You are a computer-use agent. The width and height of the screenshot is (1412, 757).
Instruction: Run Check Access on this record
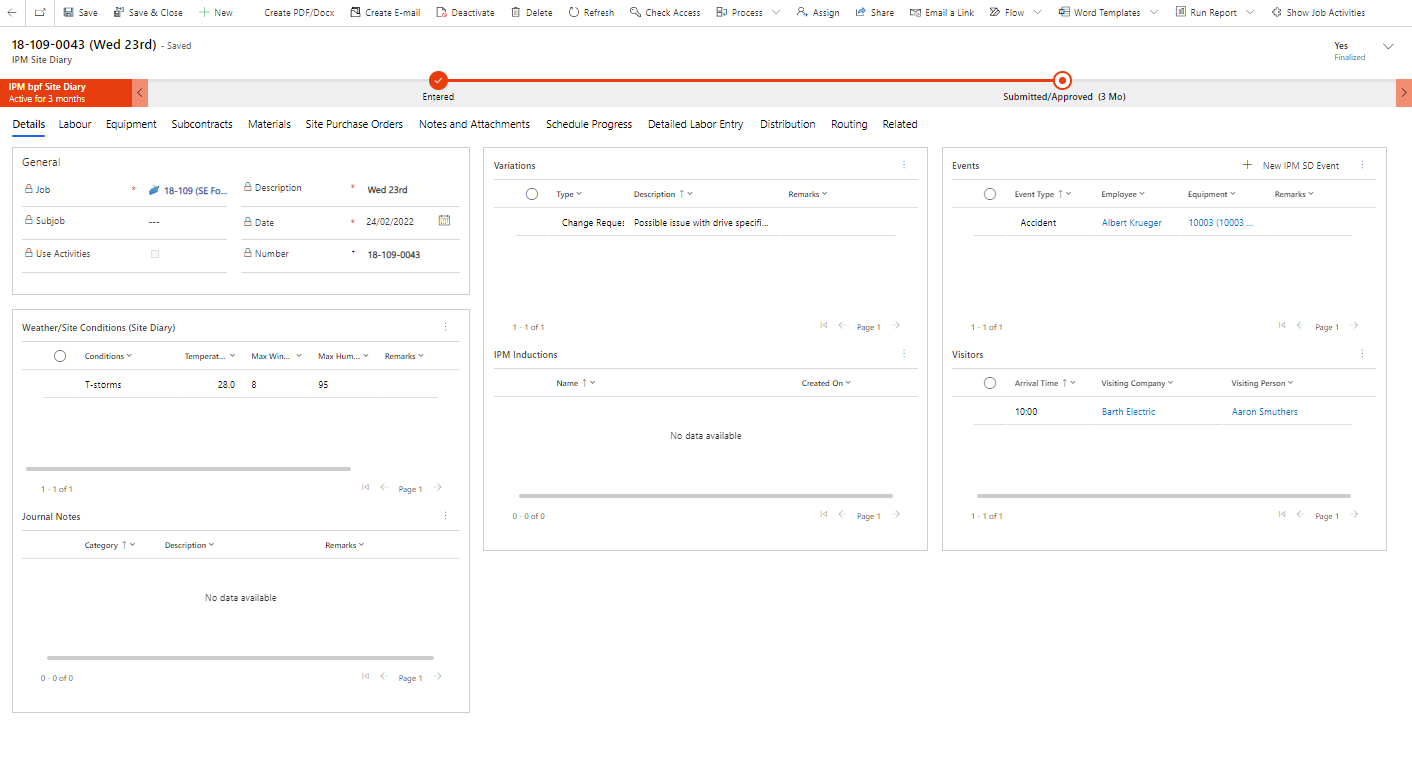tap(665, 12)
